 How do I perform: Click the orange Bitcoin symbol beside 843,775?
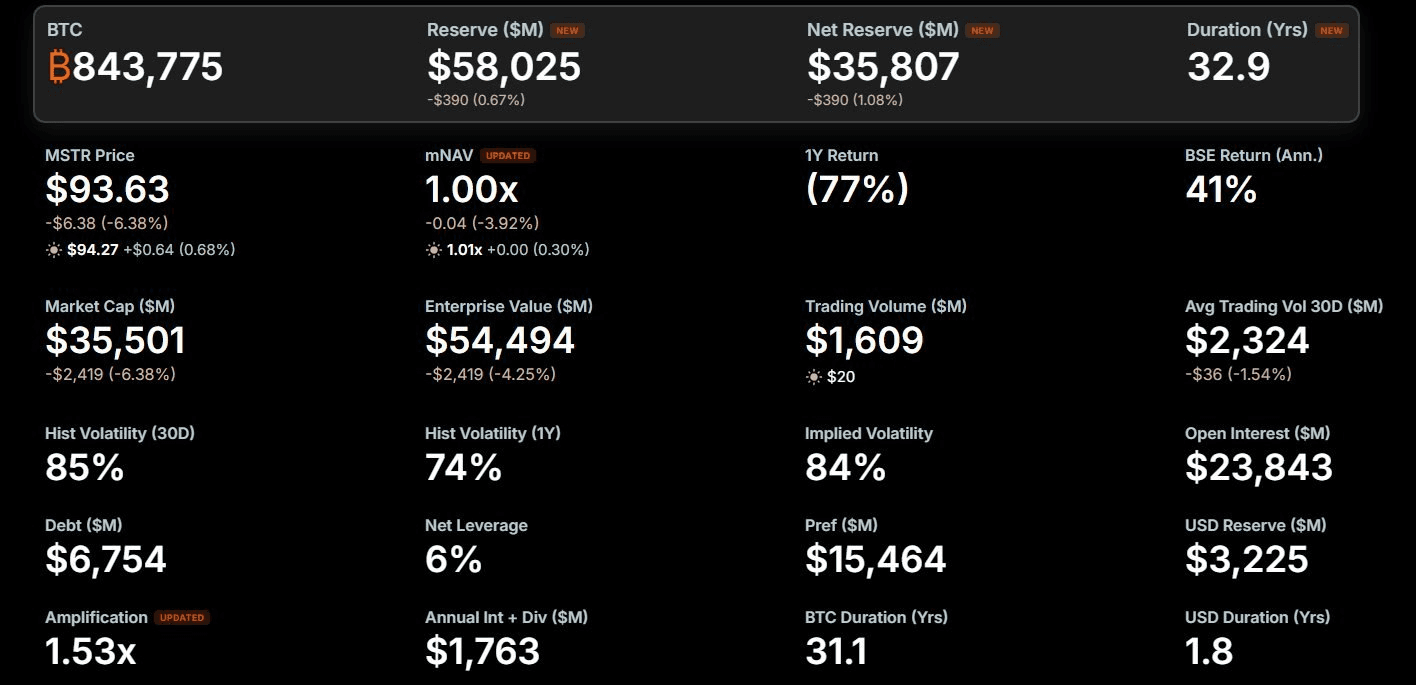[59, 67]
